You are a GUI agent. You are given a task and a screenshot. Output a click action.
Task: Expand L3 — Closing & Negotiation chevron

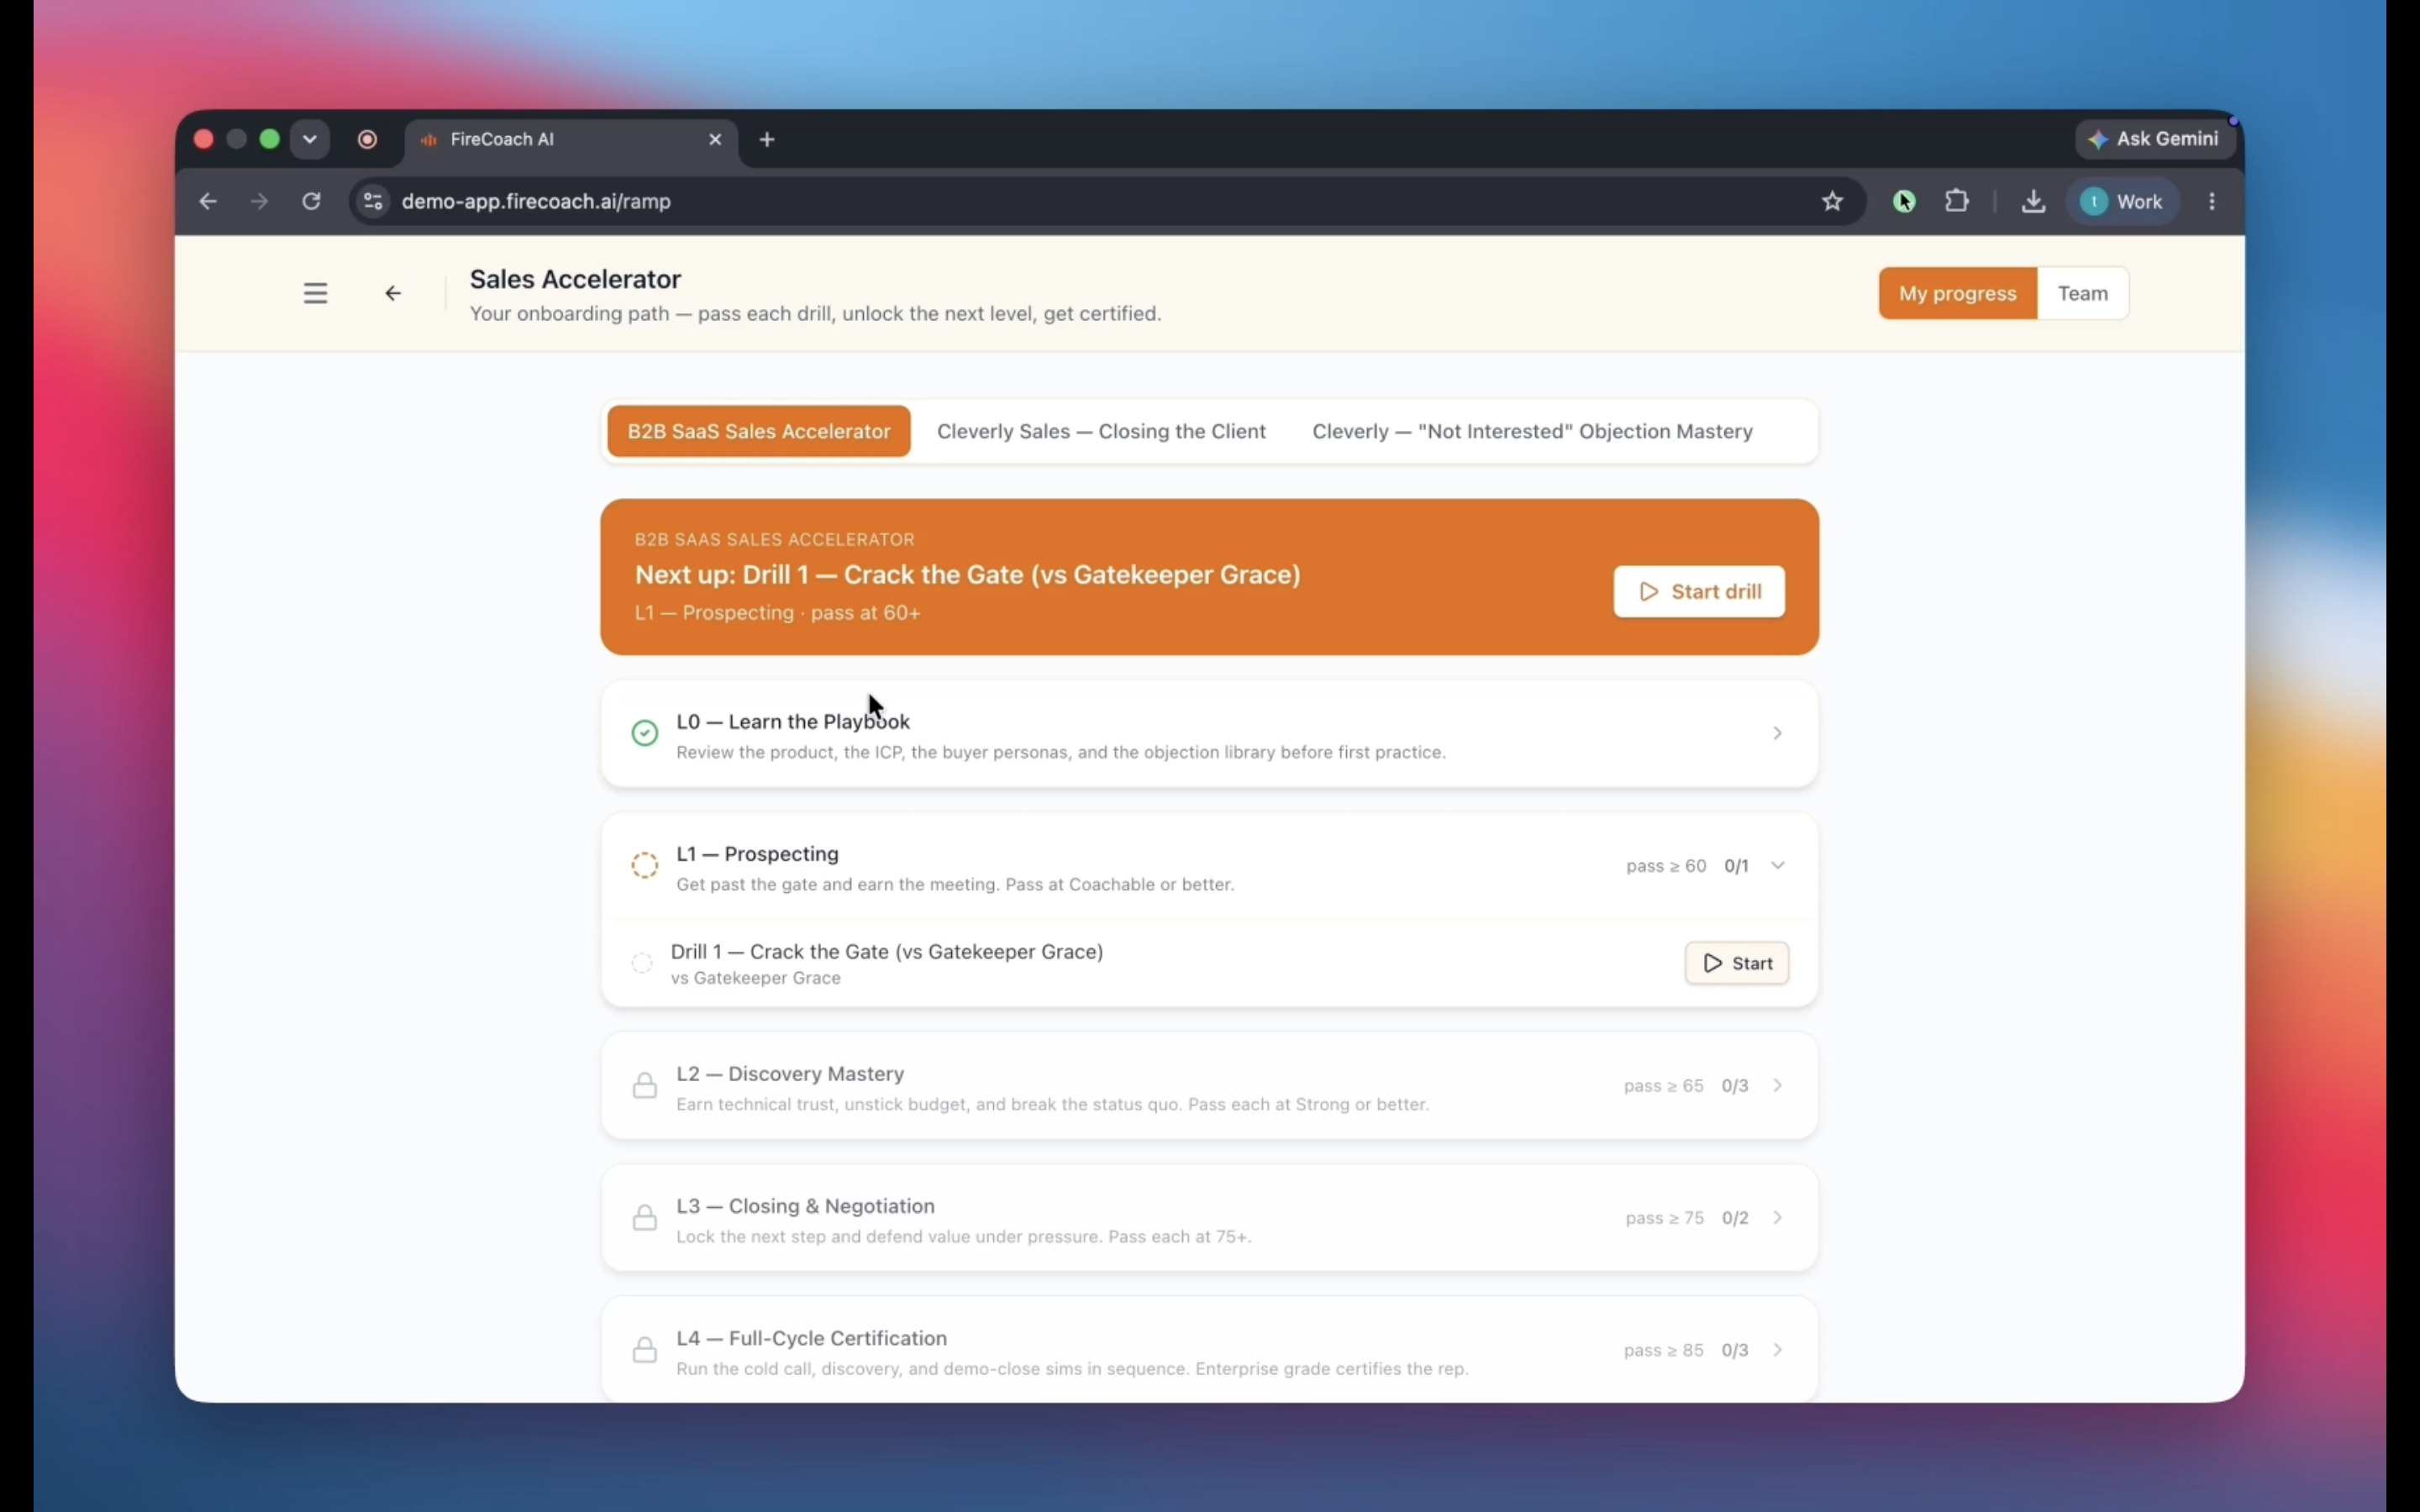pos(1777,1217)
